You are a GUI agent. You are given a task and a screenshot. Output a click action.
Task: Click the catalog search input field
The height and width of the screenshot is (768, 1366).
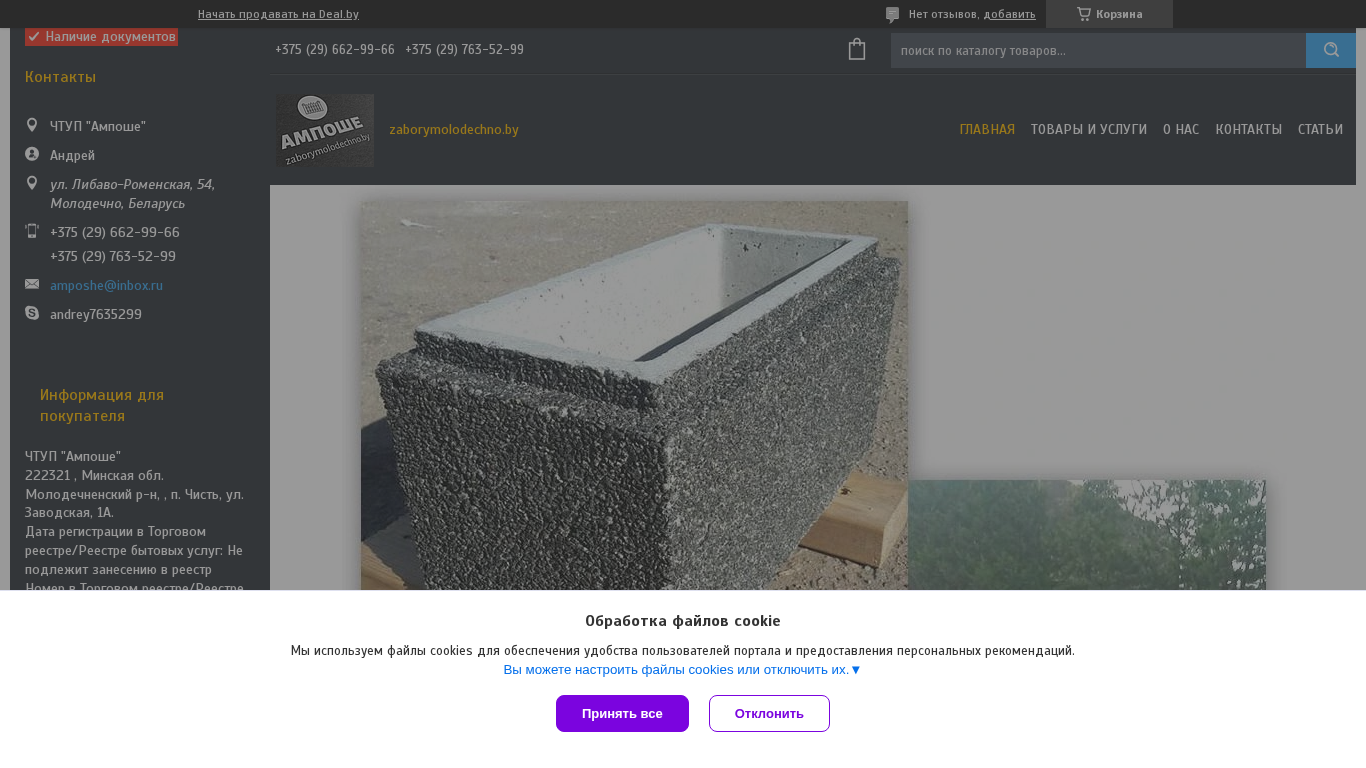point(1098,50)
